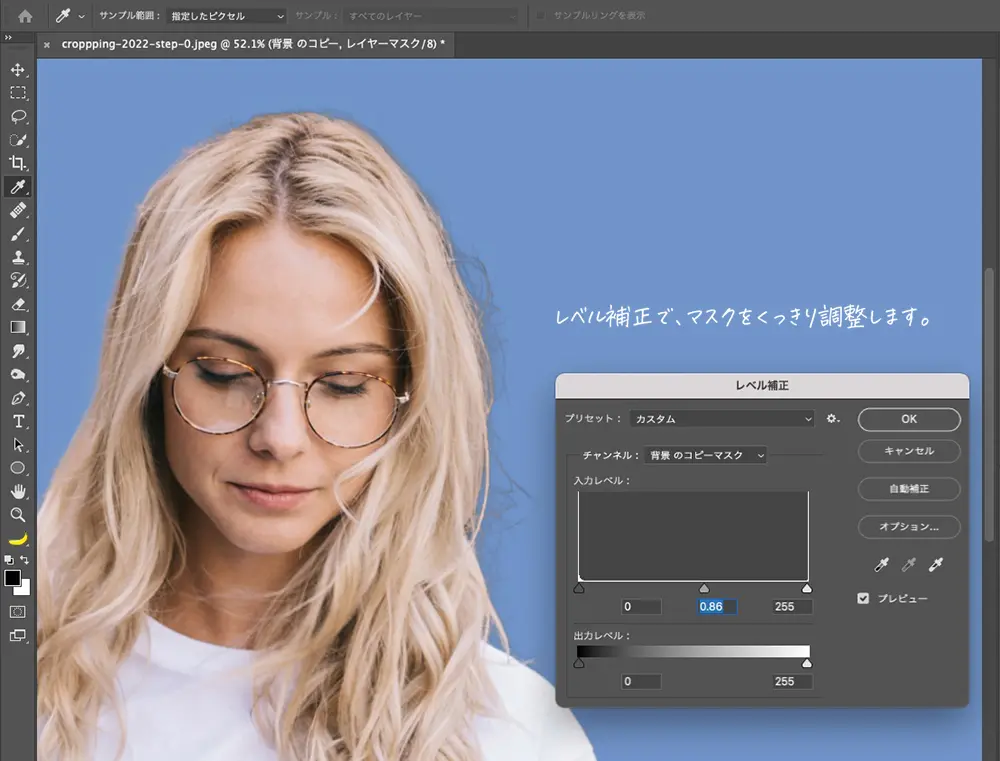This screenshot has height=761, width=1000.
Task: Click the white point eyedropper in Levels
Action: [937, 566]
